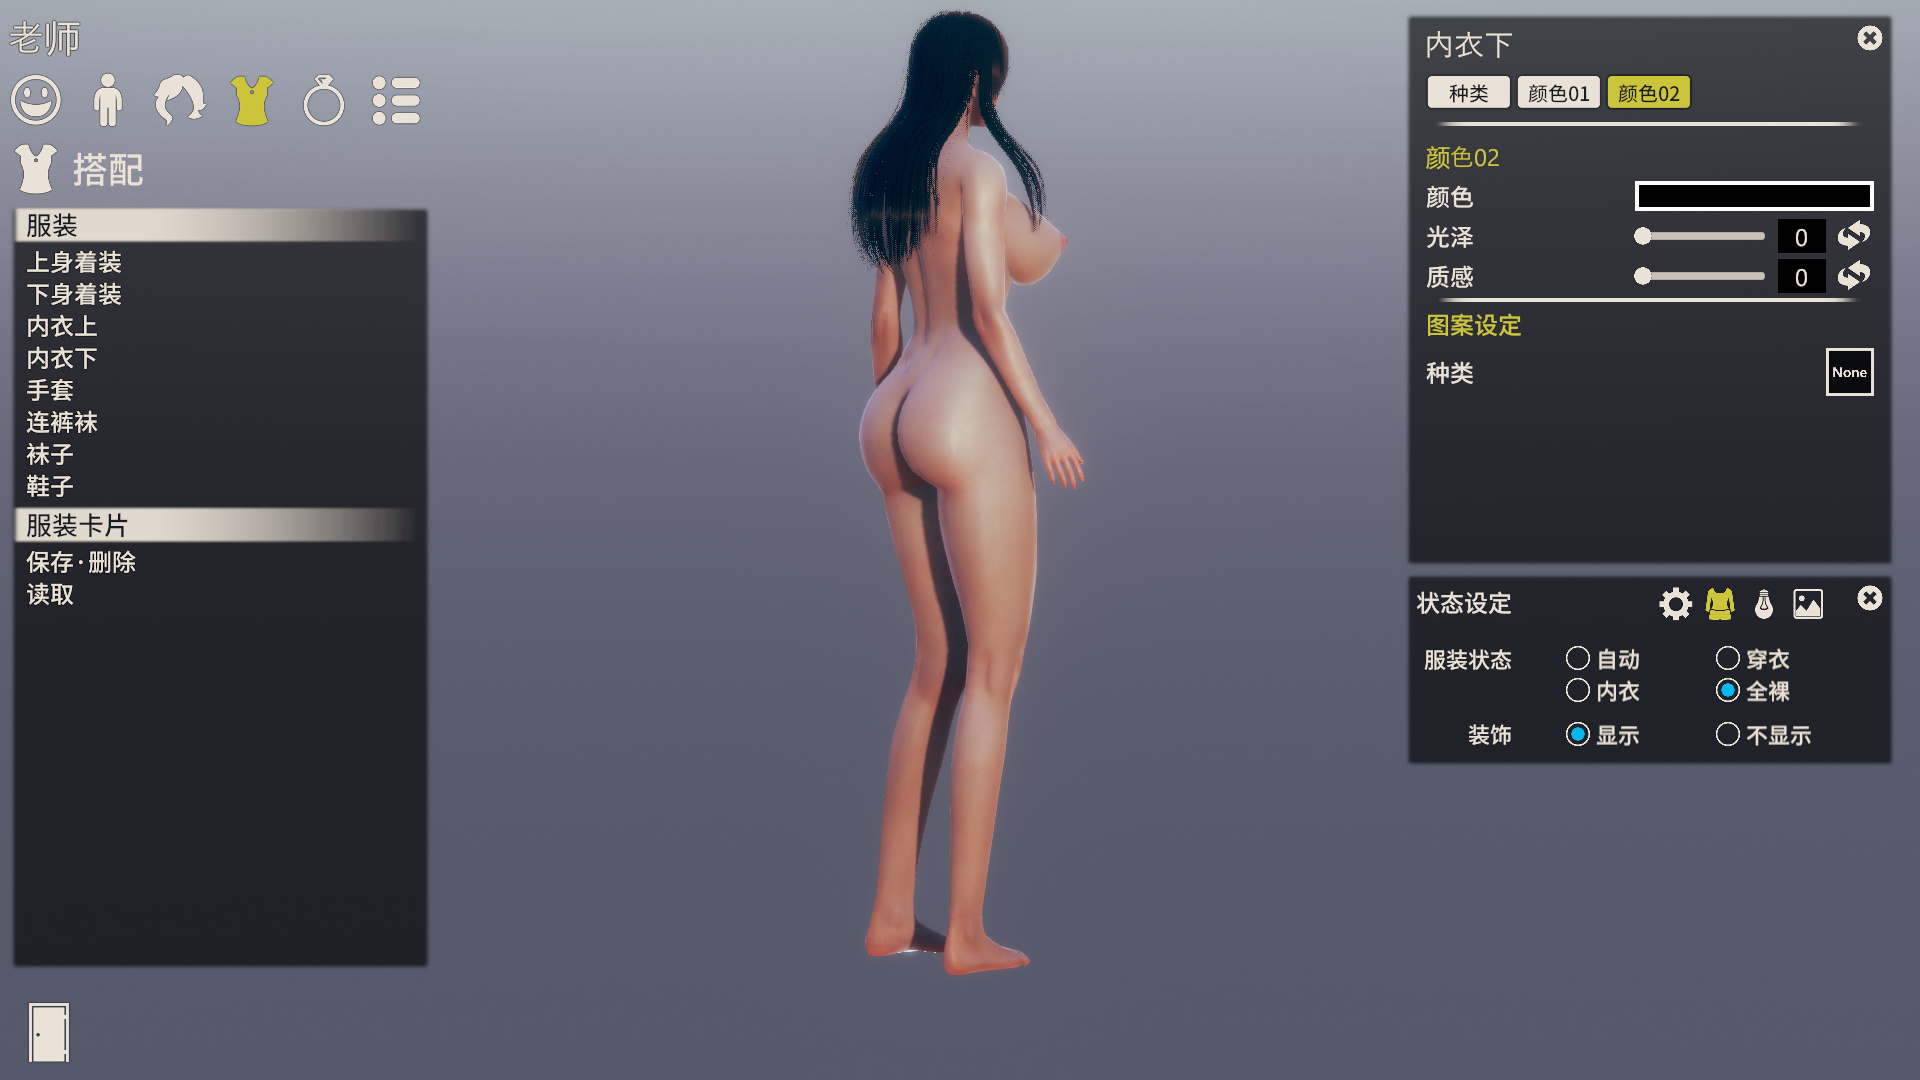Open the body editing figure icon
Image resolution: width=1920 pixels, height=1080 pixels.
(108, 100)
